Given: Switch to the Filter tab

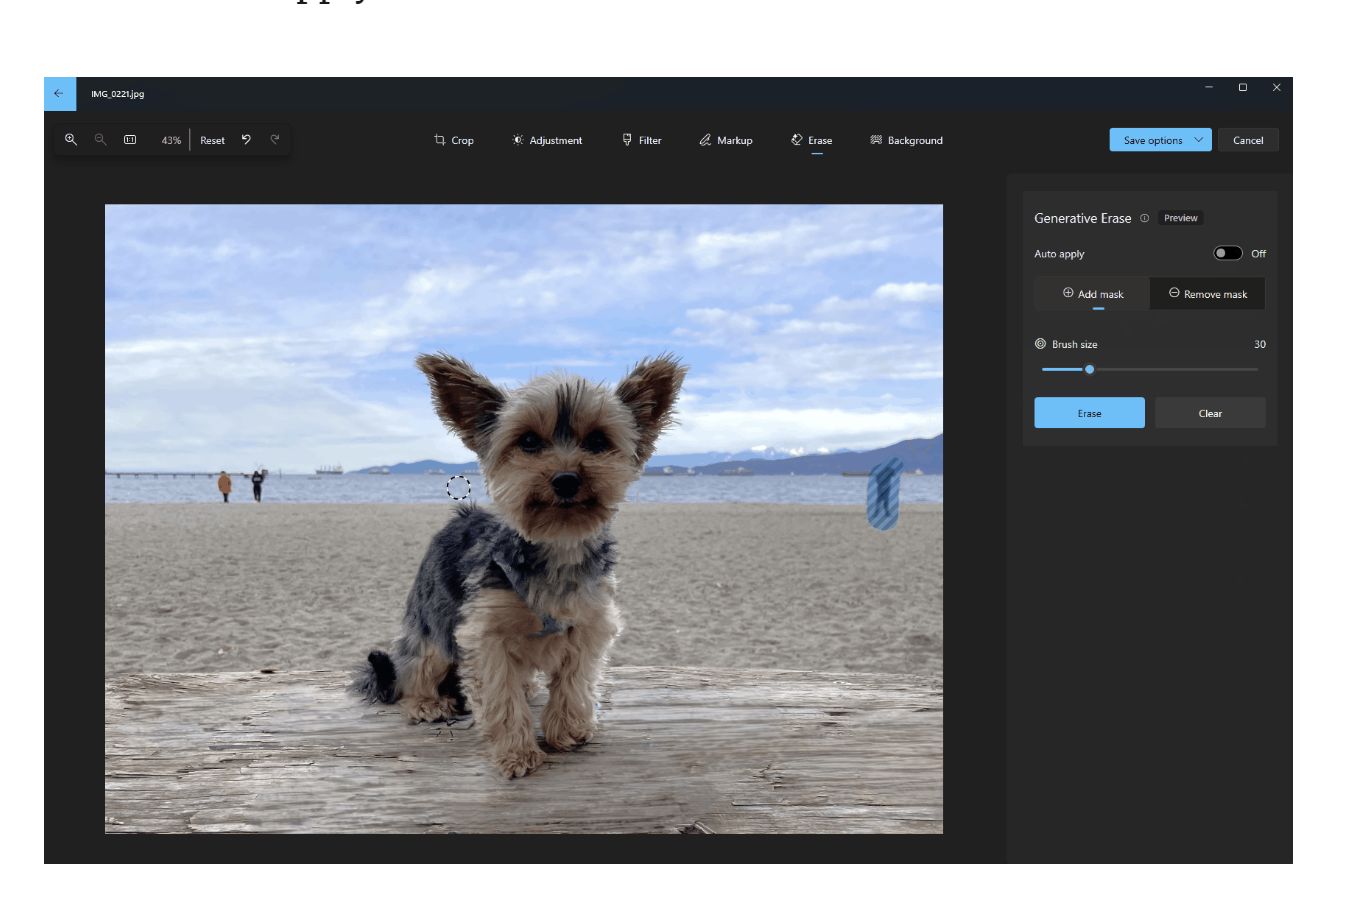Looking at the screenshot, I should (642, 140).
